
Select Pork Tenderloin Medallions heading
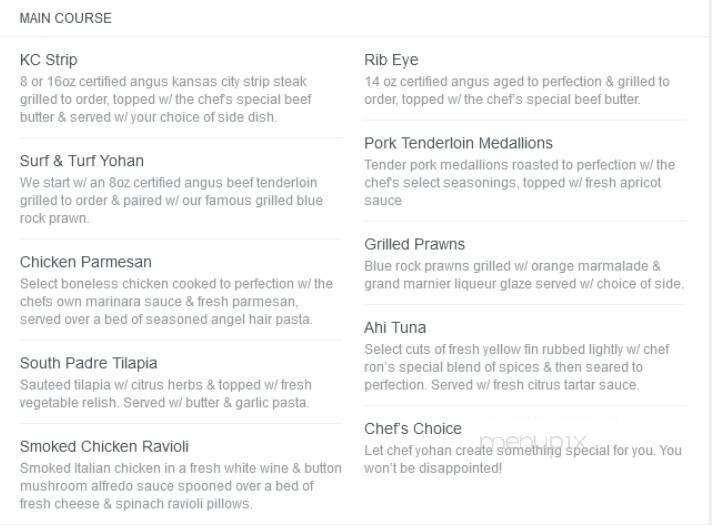click(x=458, y=143)
